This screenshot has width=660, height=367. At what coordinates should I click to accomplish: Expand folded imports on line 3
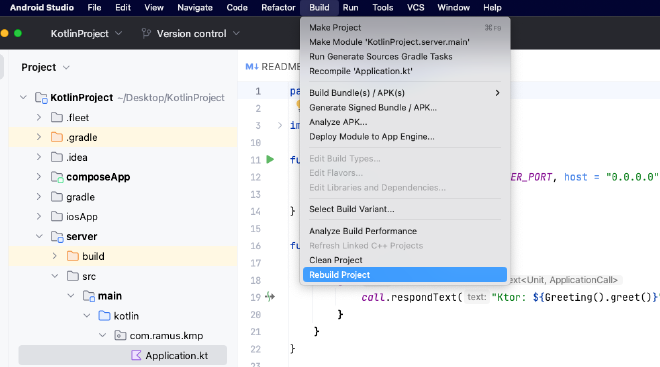[279, 125]
